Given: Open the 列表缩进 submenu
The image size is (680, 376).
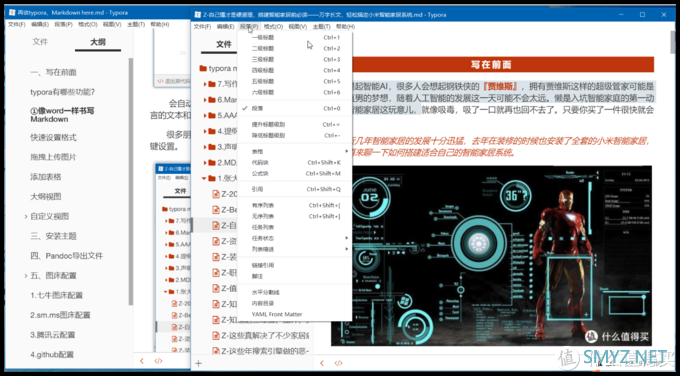Looking at the screenshot, I should (295, 249).
